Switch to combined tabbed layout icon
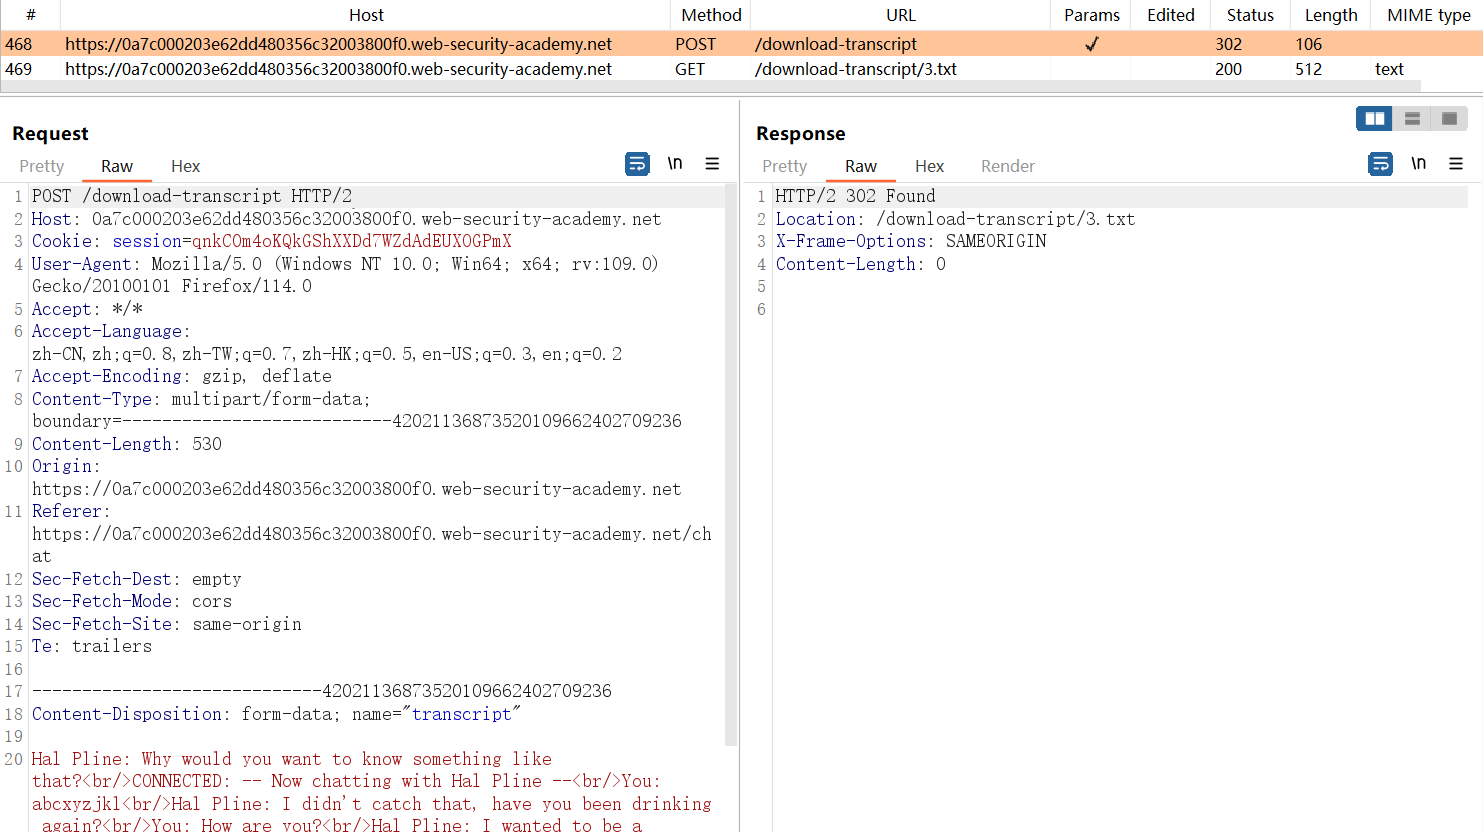The image size is (1483, 832). (1449, 119)
